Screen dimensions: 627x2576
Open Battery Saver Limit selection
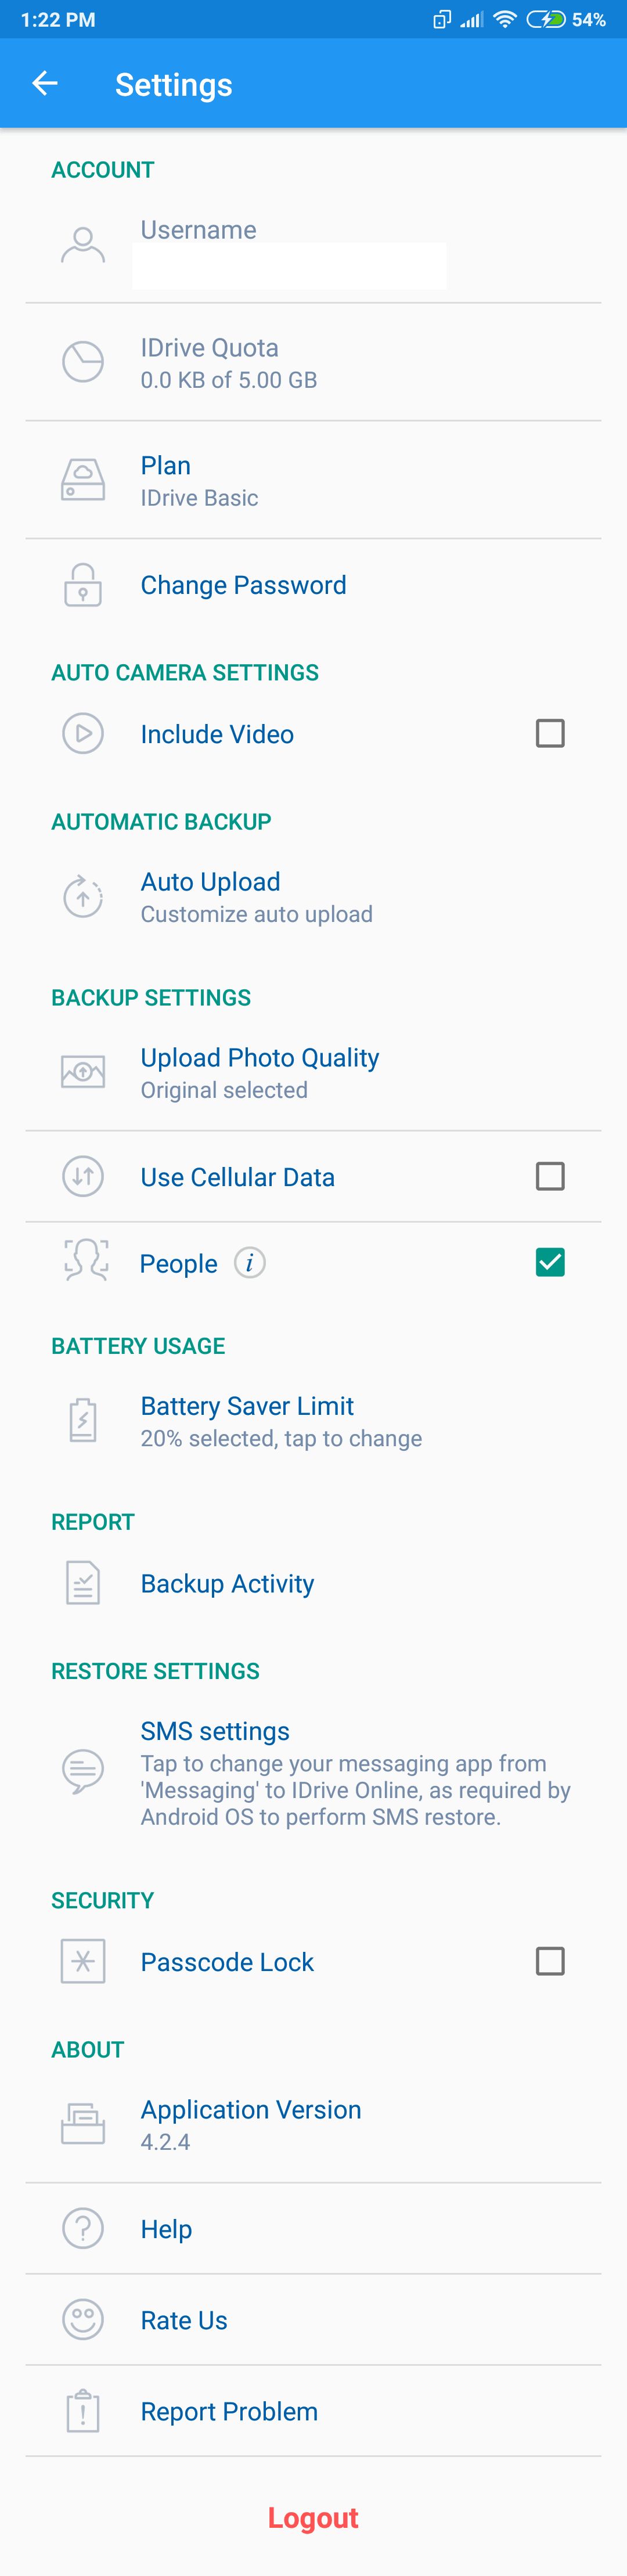(313, 1421)
